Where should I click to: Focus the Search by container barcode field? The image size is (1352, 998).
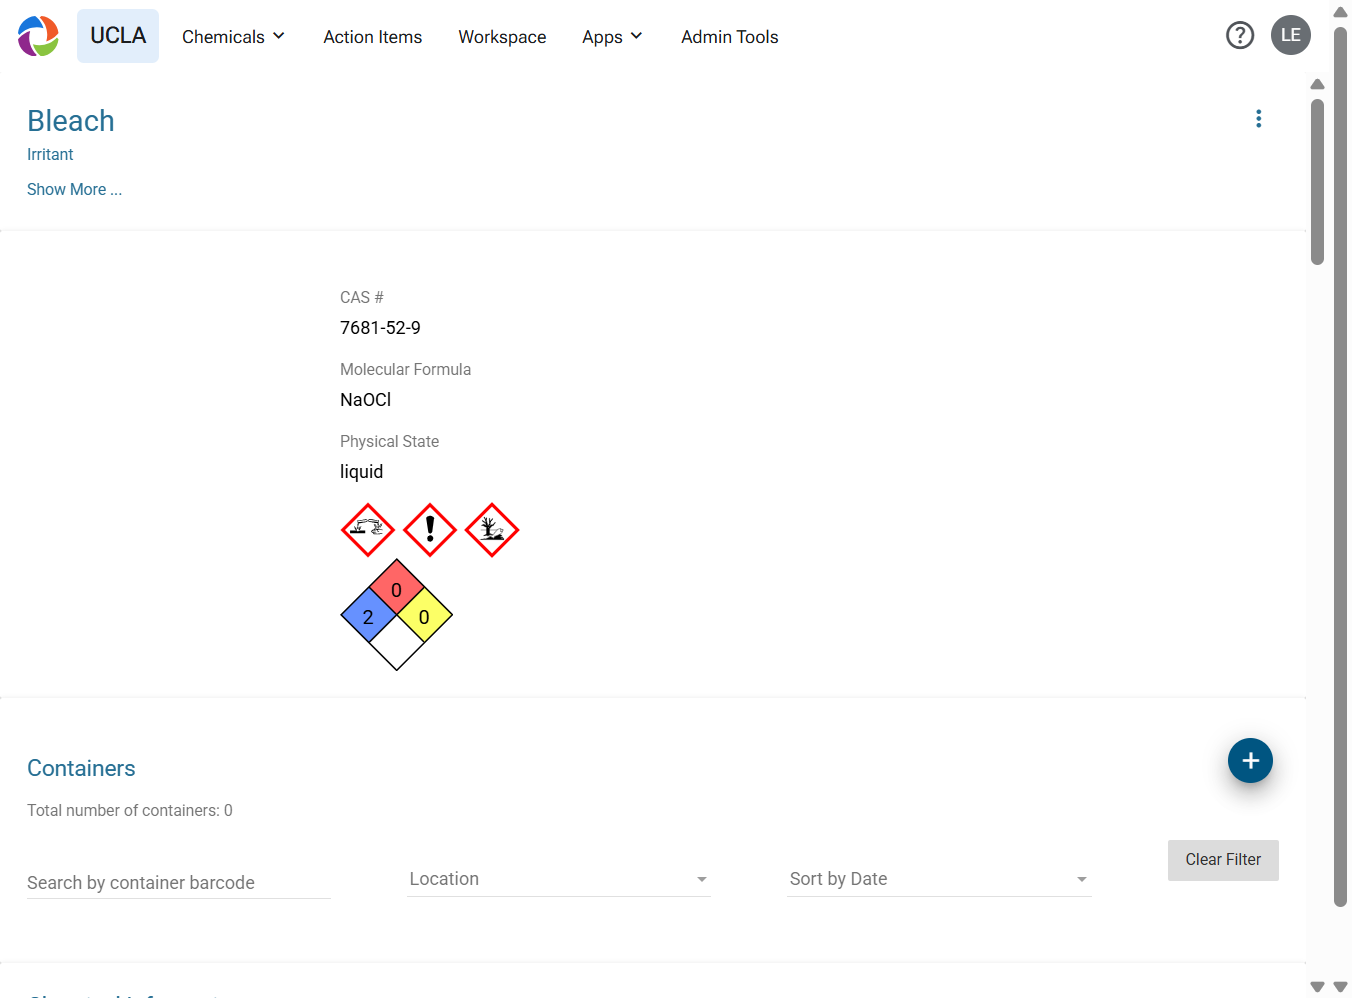tap(178, 883)
